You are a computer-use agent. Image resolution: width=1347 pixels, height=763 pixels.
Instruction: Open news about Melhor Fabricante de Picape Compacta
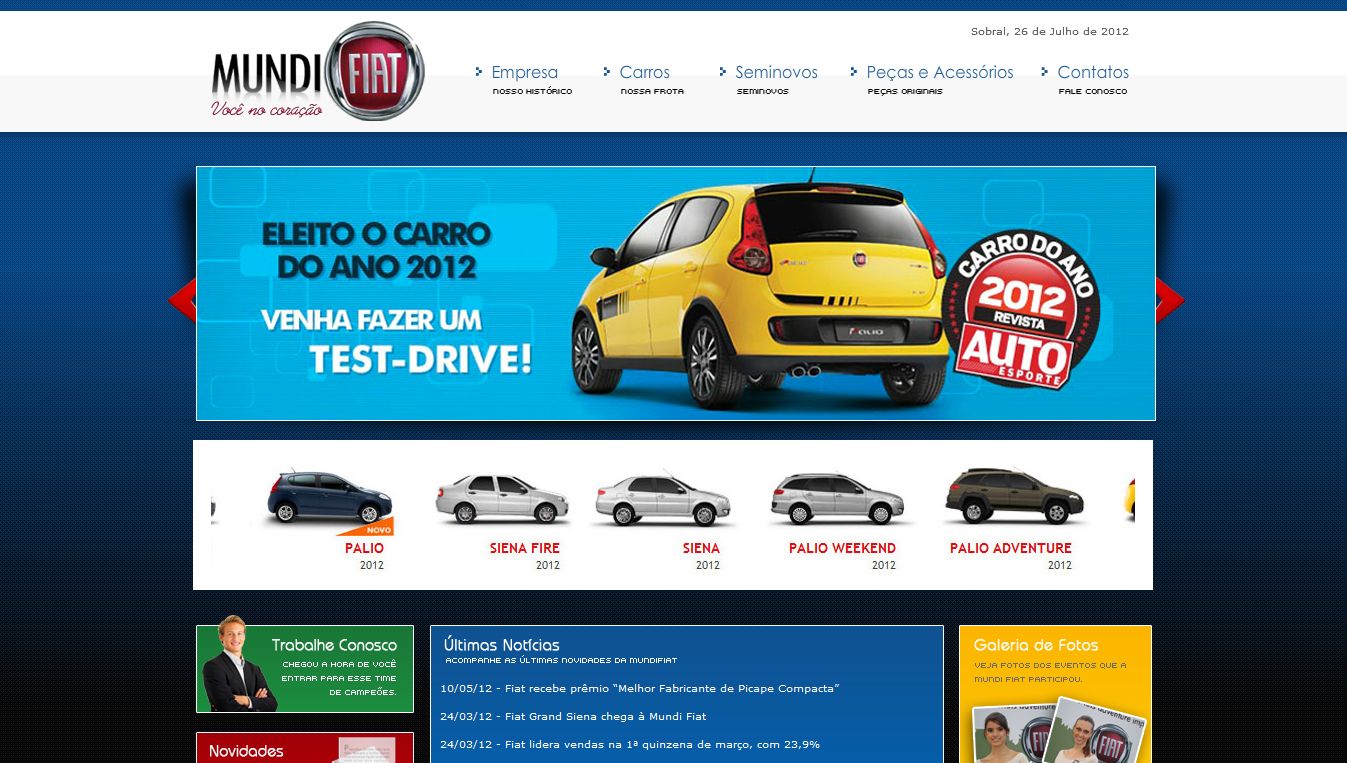click(x=640, y=688)
